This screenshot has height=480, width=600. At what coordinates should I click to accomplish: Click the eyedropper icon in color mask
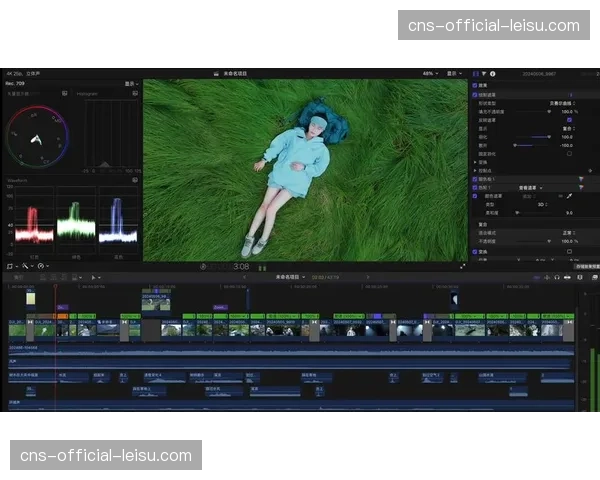pos(570,197)
